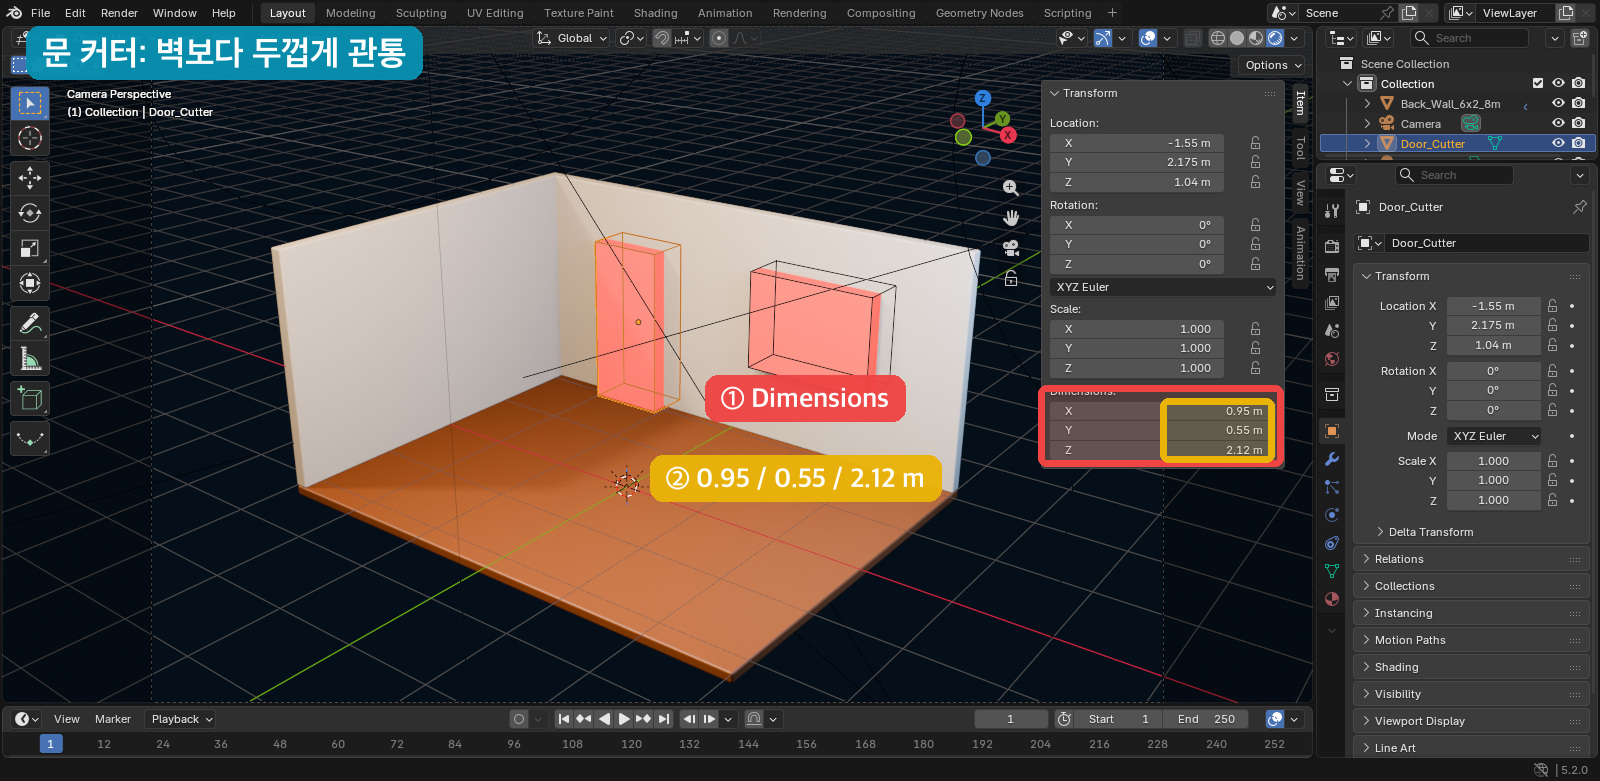Click the zoom magnifier viewport icon

click(x=1011, y=188)
